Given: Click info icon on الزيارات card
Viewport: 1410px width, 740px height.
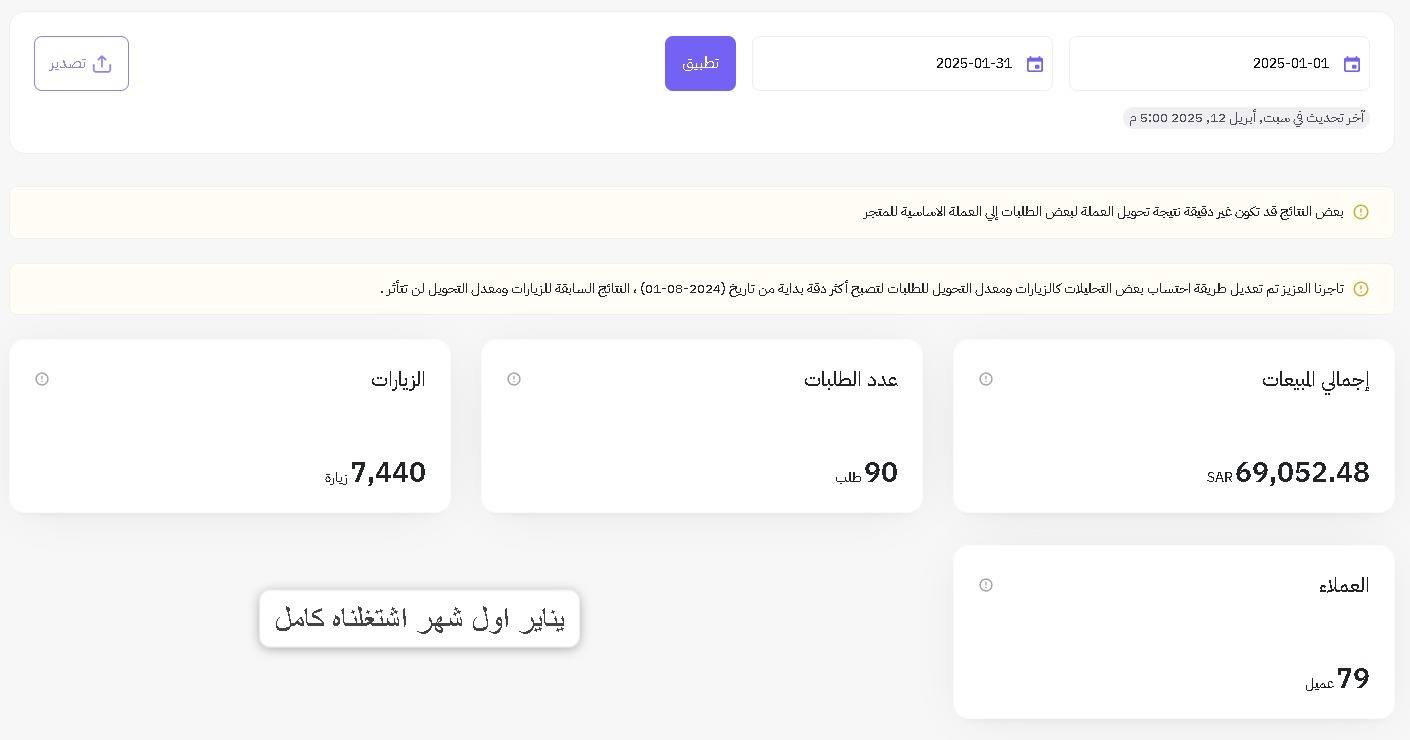Looking at the screenshot, I should pyautogui.click(x=42, y=379).
